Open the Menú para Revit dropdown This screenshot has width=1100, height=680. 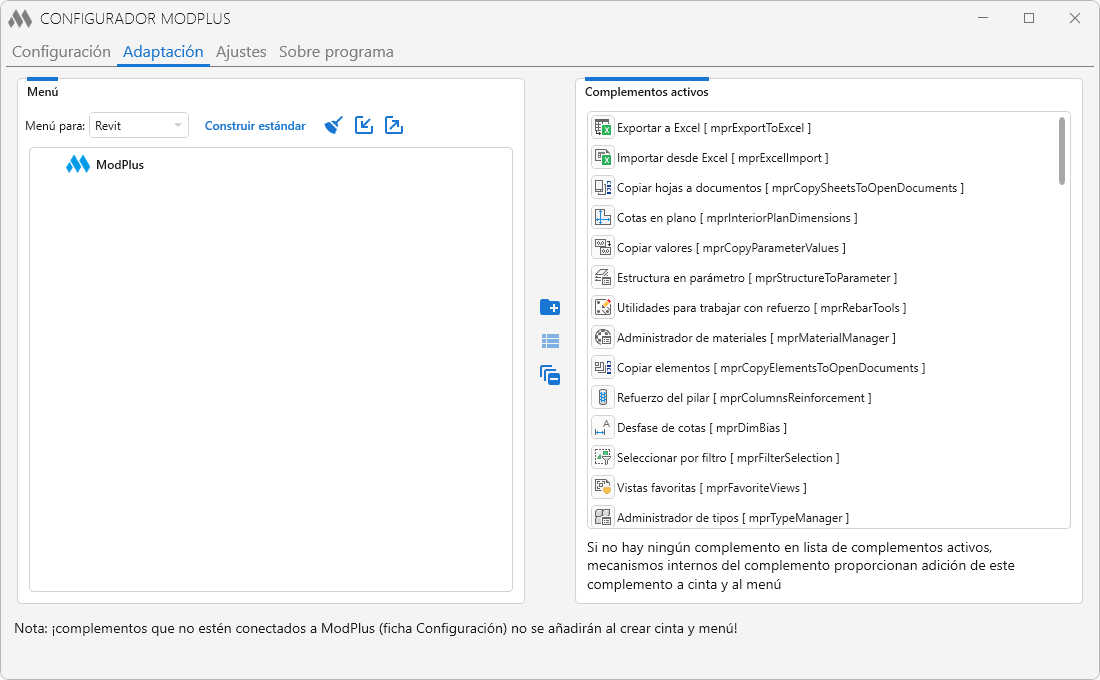(139, 126)
